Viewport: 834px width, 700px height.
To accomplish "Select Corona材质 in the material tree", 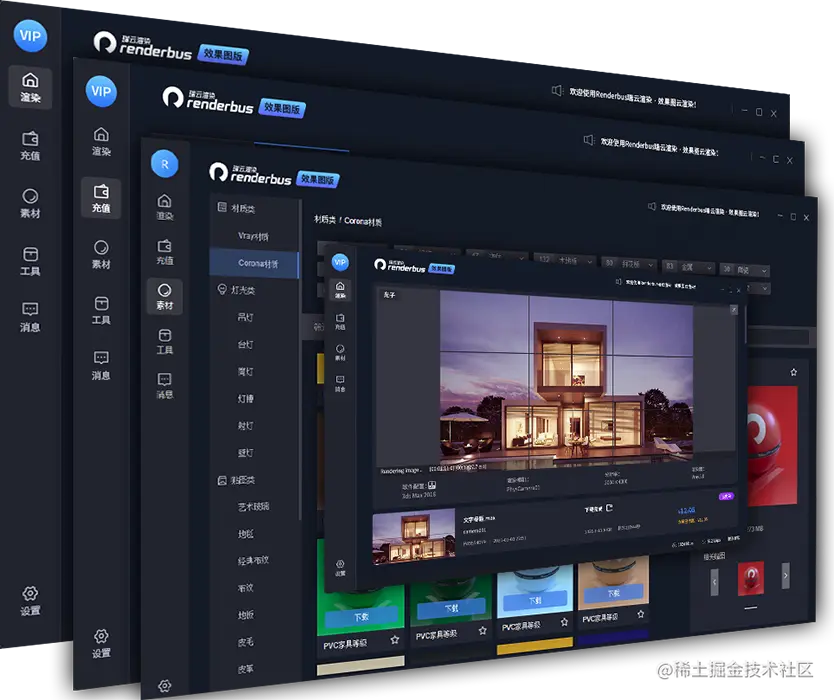I will [x=254, y=263].
